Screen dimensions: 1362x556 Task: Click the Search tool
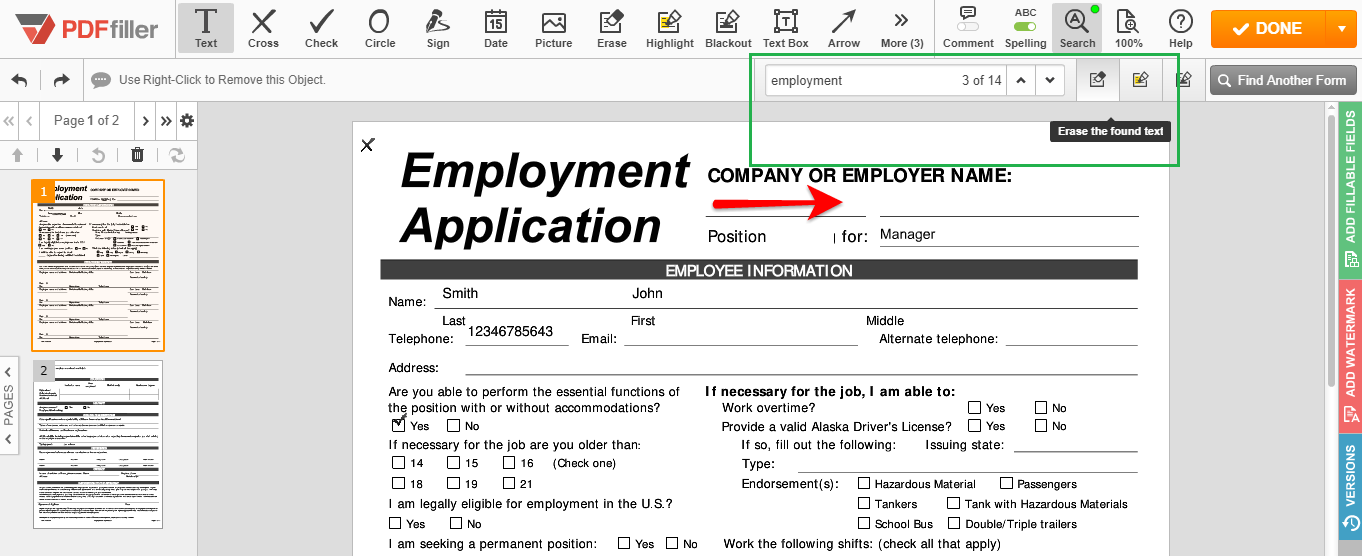tap(1077, 28)
